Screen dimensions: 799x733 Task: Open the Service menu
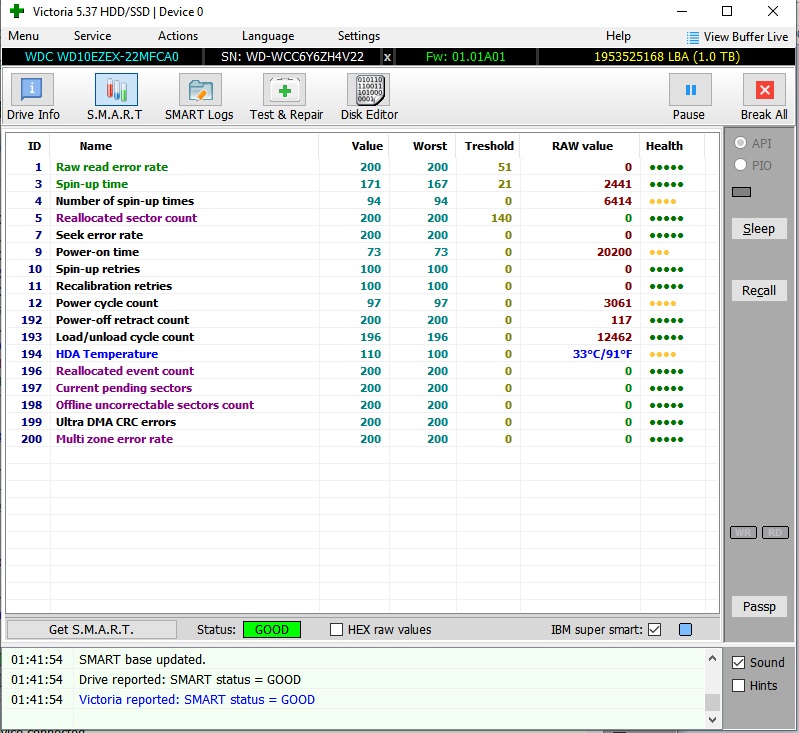(x=92, y=36)
